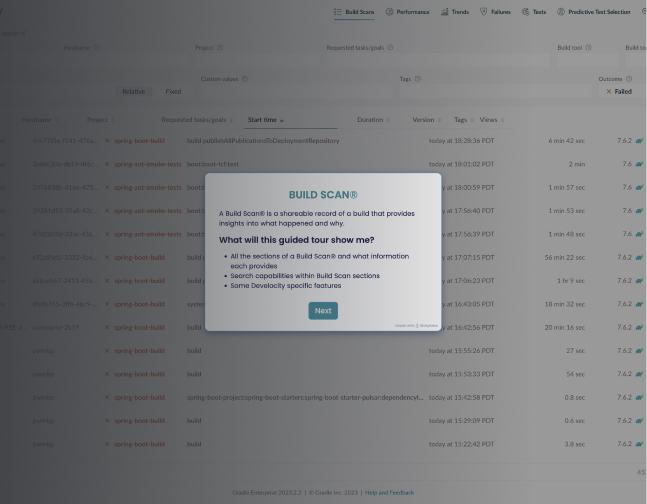The height and width of the screenshot is (504, 647).
Task: Go to the Failures tab
Action: 495,12
